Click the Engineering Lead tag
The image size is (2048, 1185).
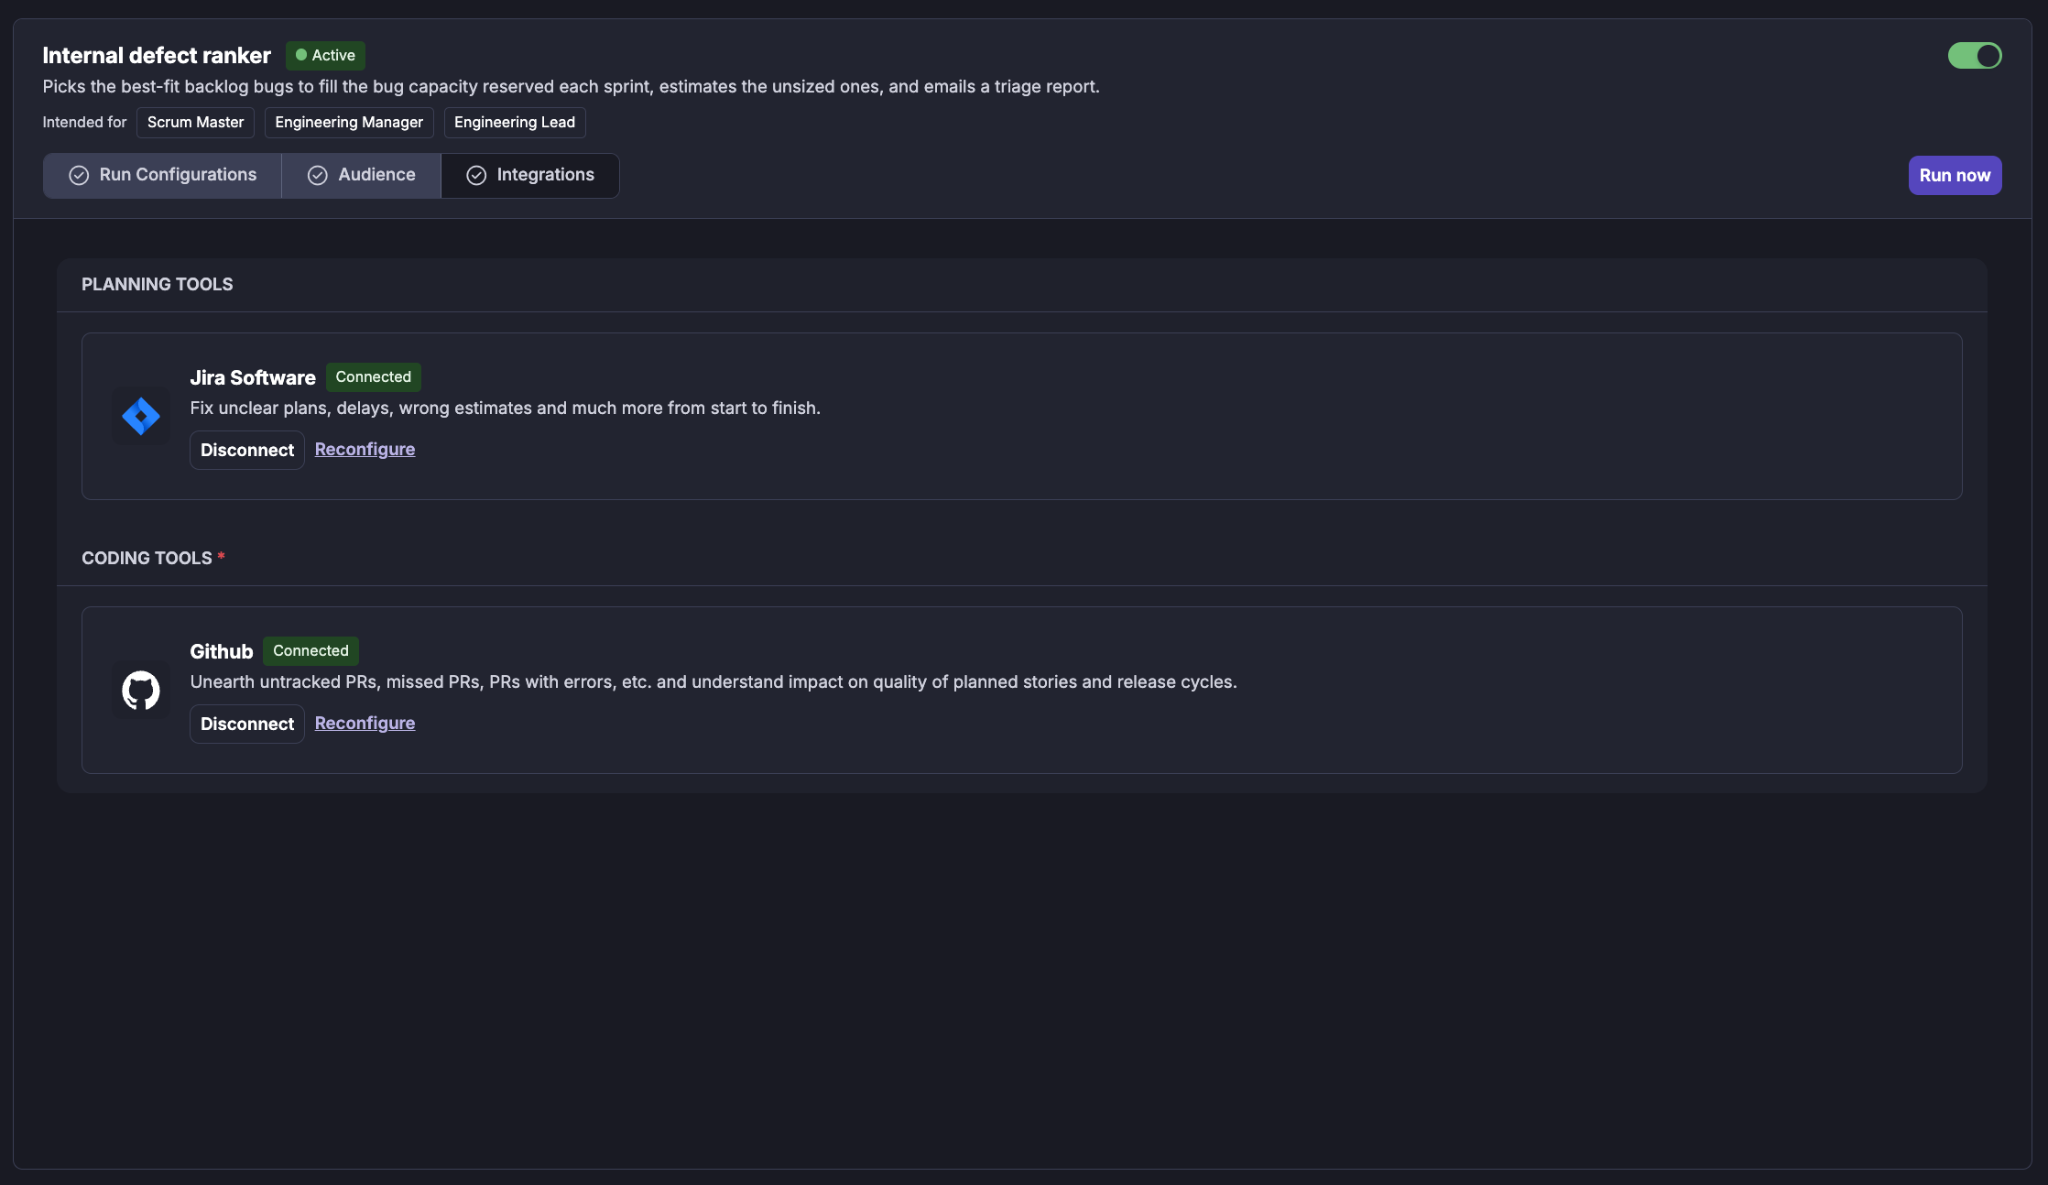514,122
